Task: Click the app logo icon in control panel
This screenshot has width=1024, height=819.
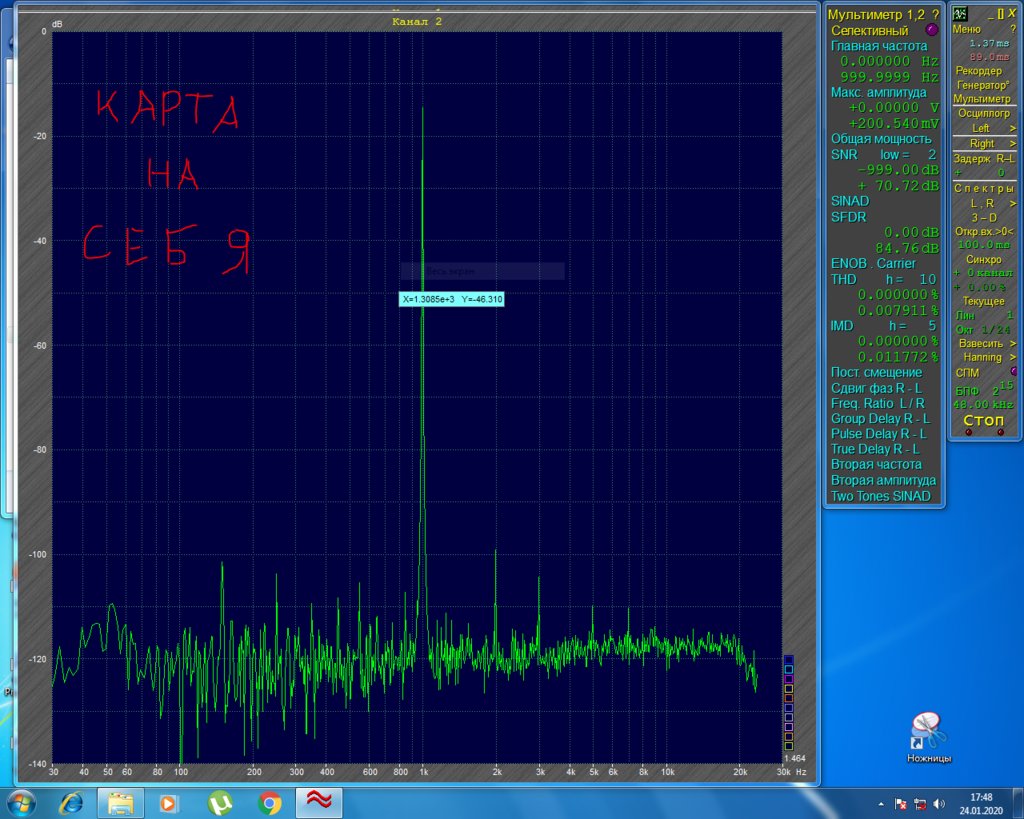Action: [960, 14]
